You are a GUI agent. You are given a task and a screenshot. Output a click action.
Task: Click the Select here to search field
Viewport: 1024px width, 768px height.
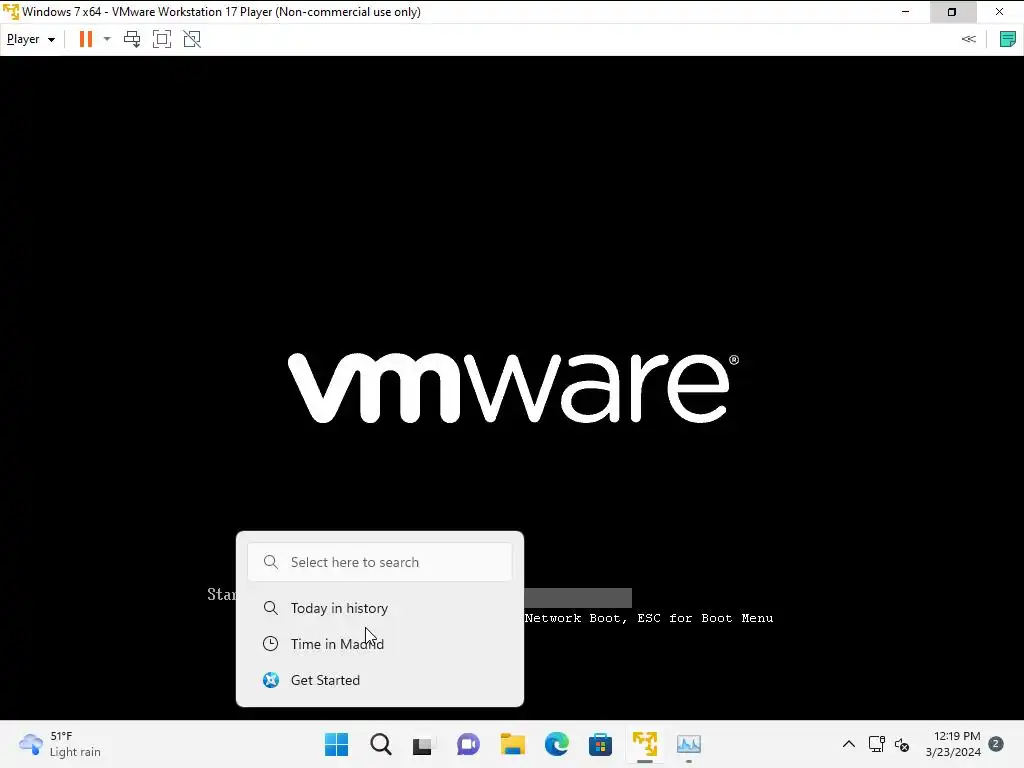click(380, 562)
